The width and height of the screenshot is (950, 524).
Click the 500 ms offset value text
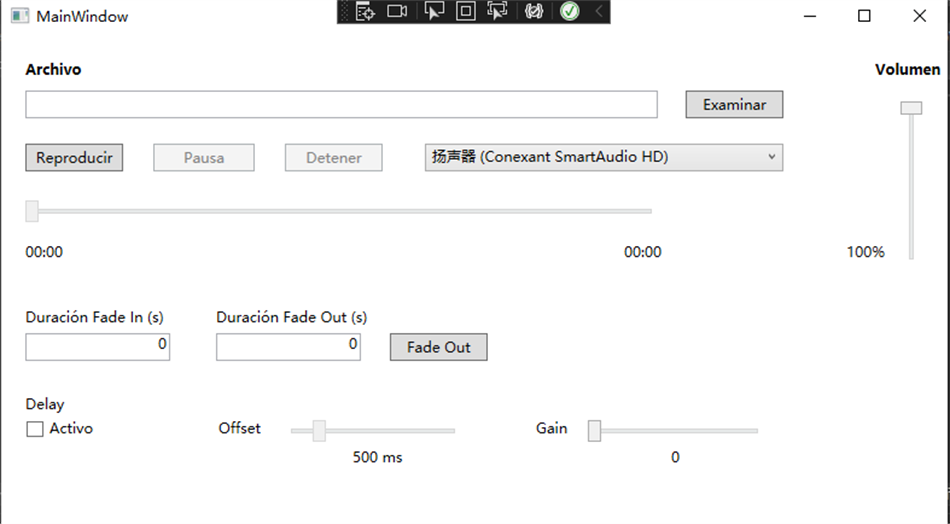point(377,457)
